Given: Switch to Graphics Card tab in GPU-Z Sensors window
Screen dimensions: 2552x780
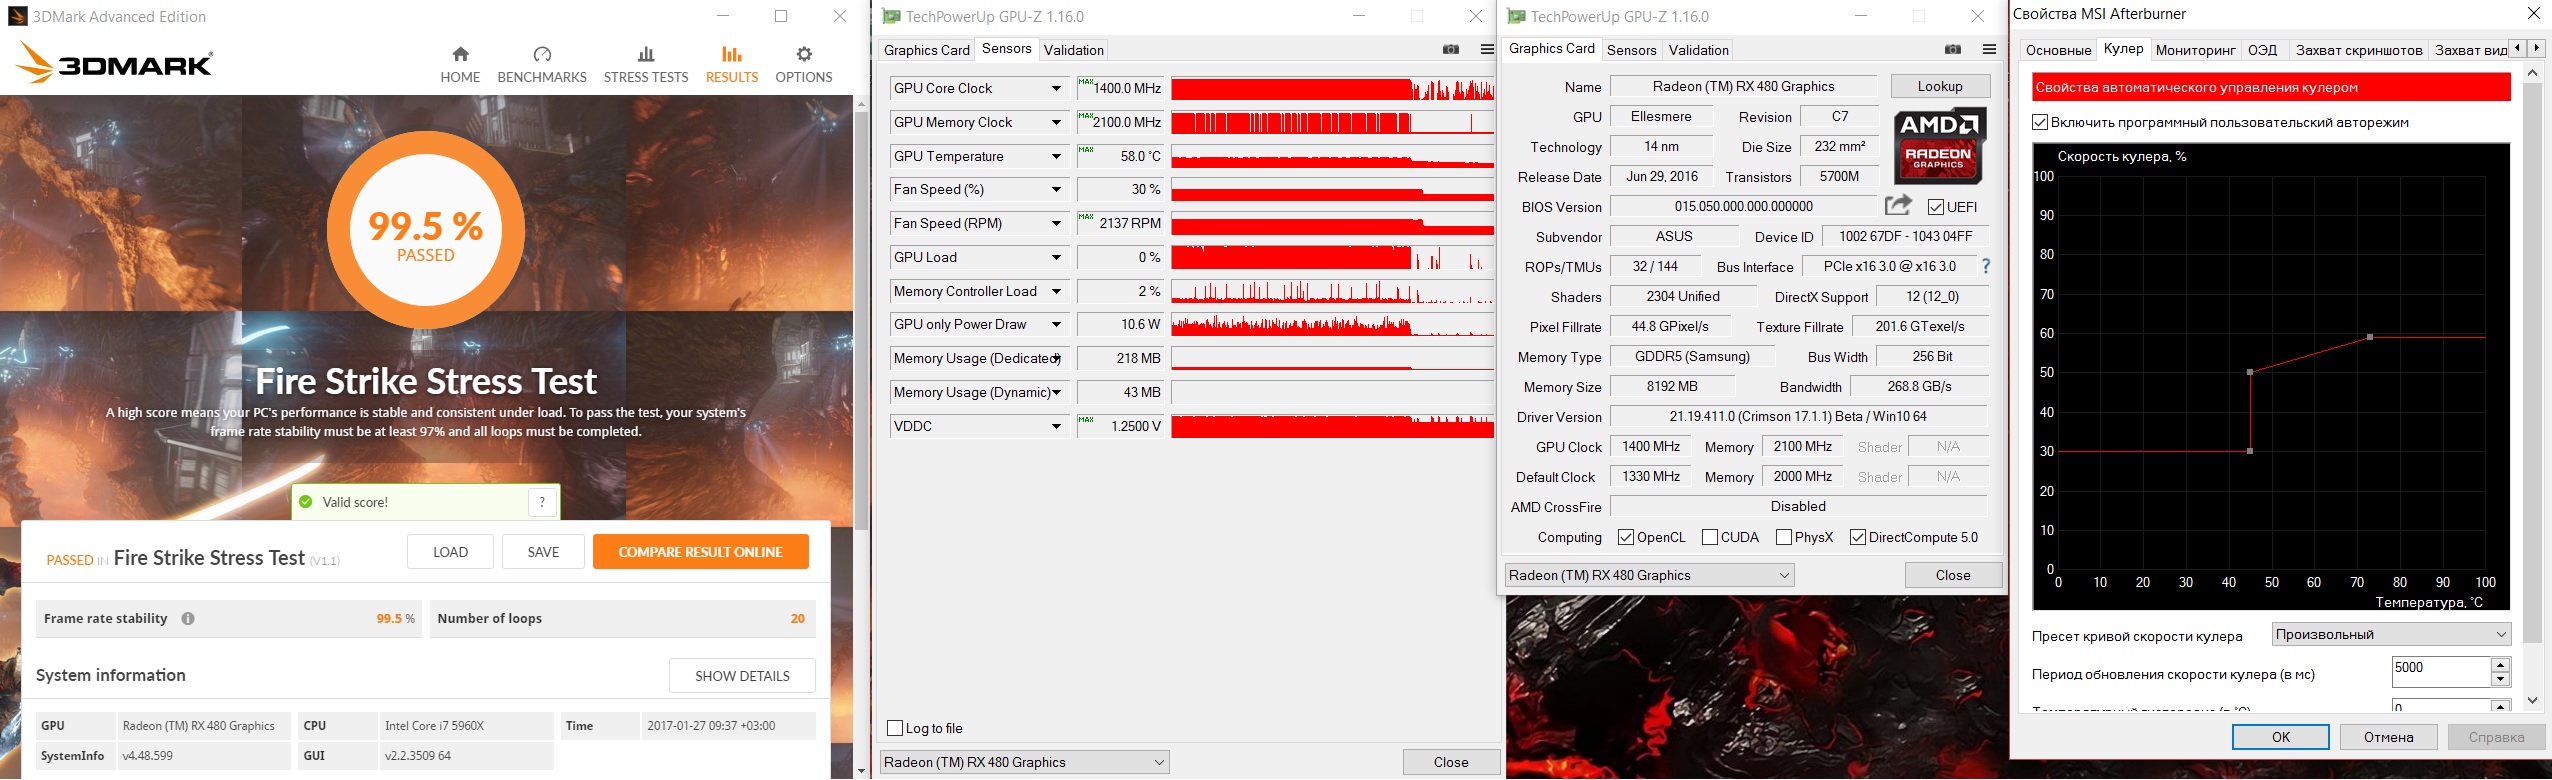Looking at the screenshot, I should (927, 50).
